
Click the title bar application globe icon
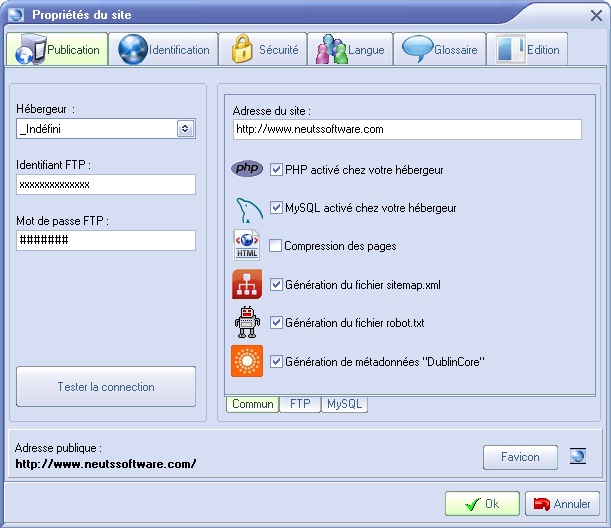pyautogui.click(x=16, y=15)
